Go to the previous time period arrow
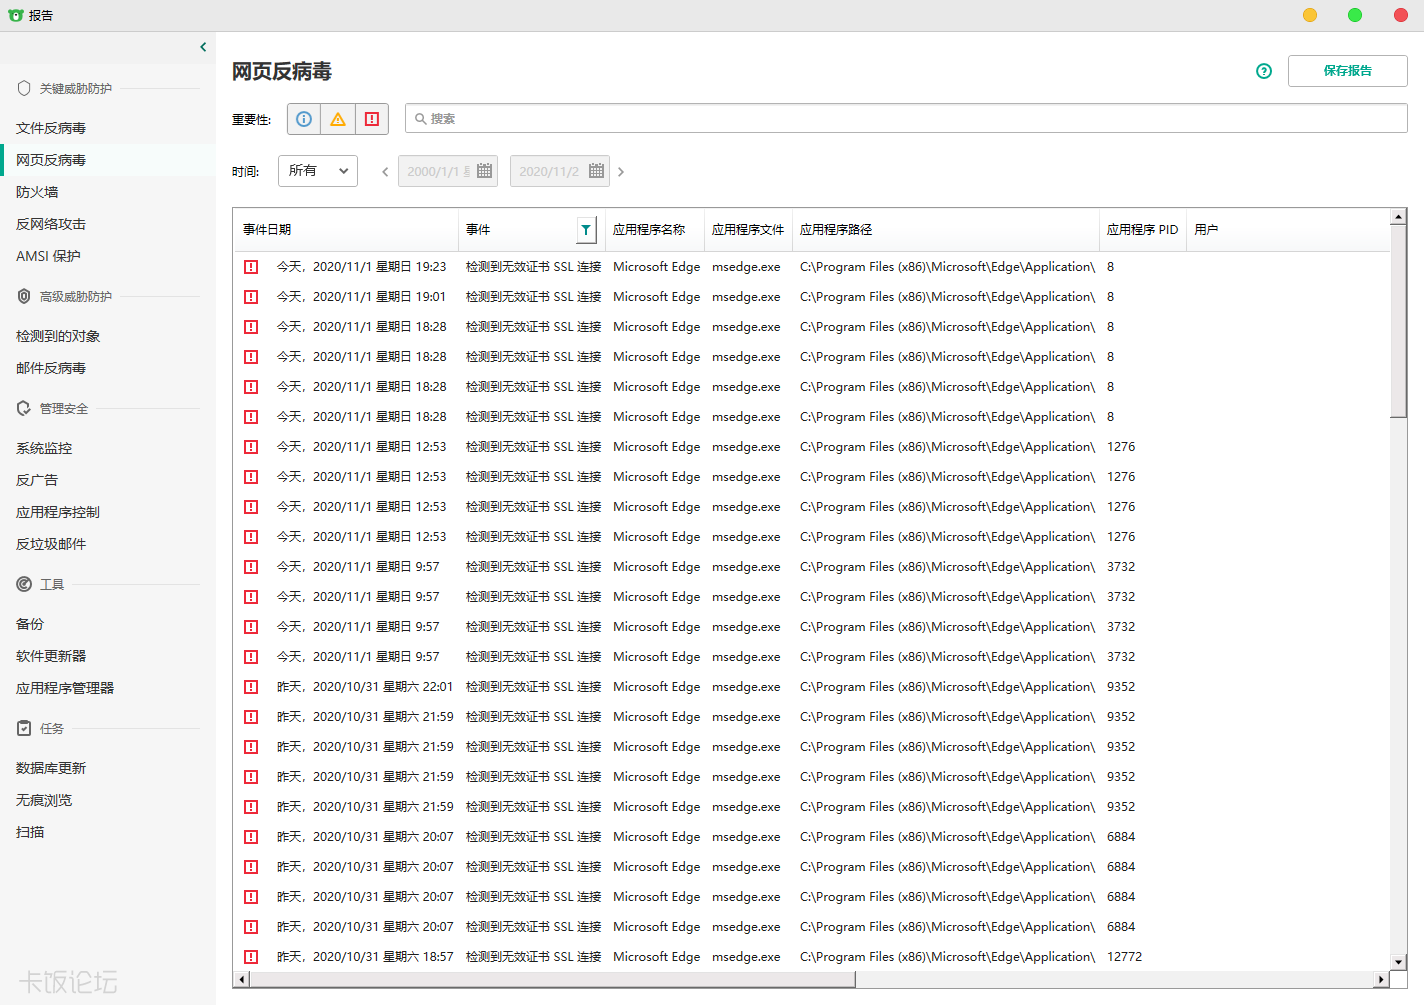 tap(385, 172)
